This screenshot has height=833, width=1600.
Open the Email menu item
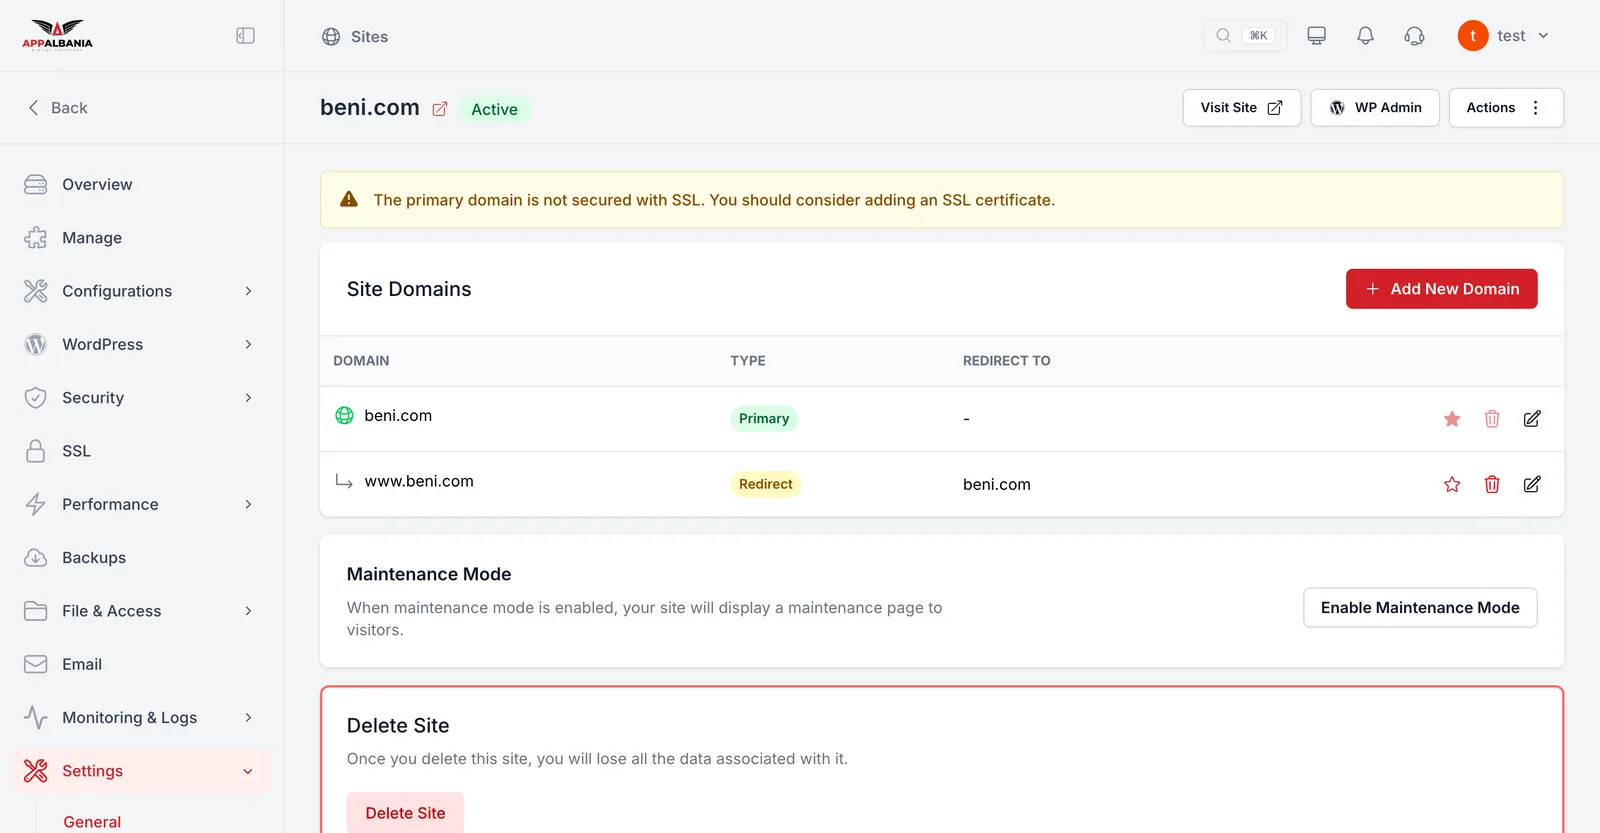(x=142, y=665)
